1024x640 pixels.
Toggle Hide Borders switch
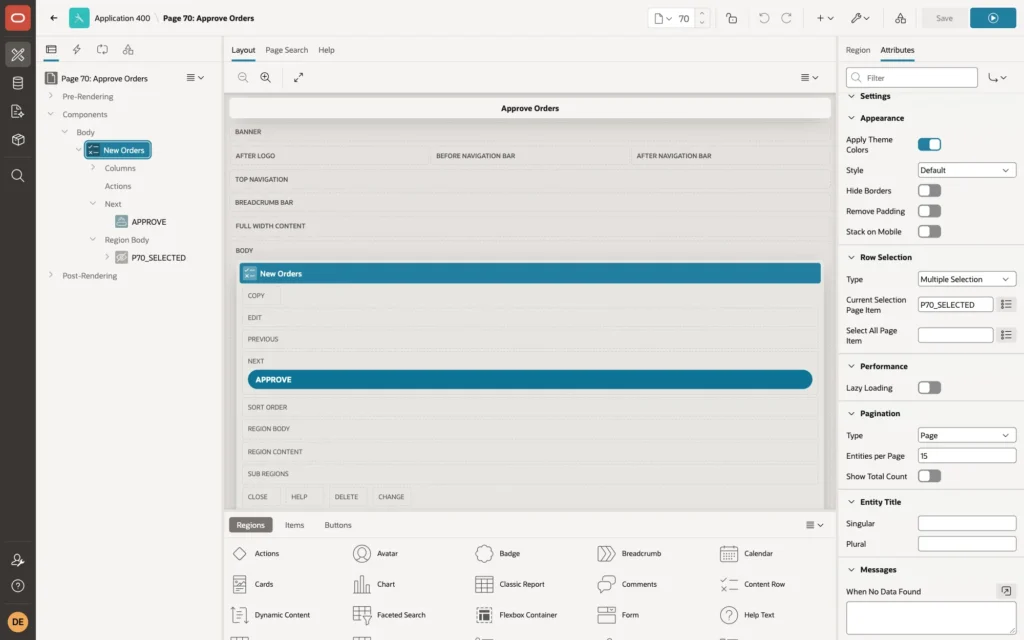click(929, 191)
